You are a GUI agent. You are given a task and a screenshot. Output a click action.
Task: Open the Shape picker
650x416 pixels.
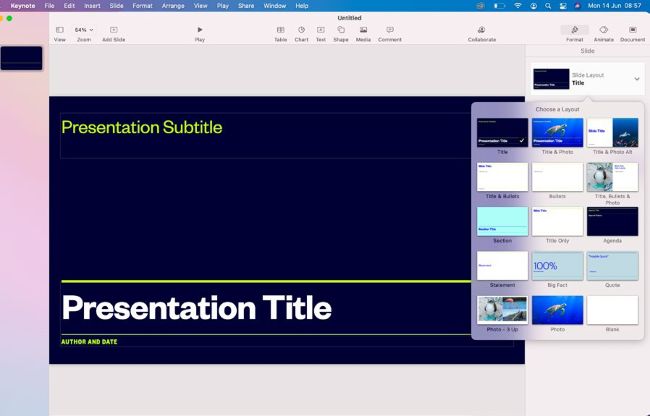click(341, 30)
